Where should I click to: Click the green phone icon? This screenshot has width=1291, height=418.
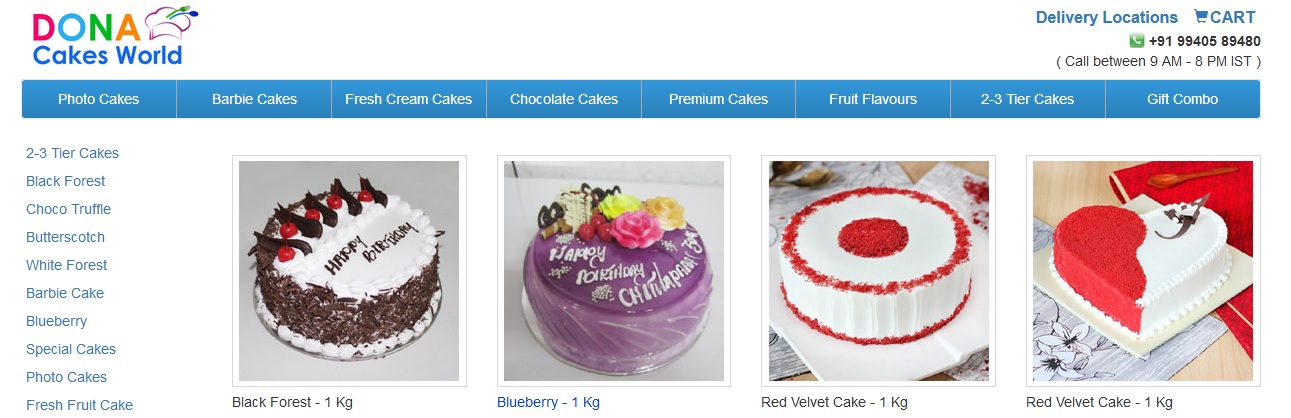(1136, 41)
